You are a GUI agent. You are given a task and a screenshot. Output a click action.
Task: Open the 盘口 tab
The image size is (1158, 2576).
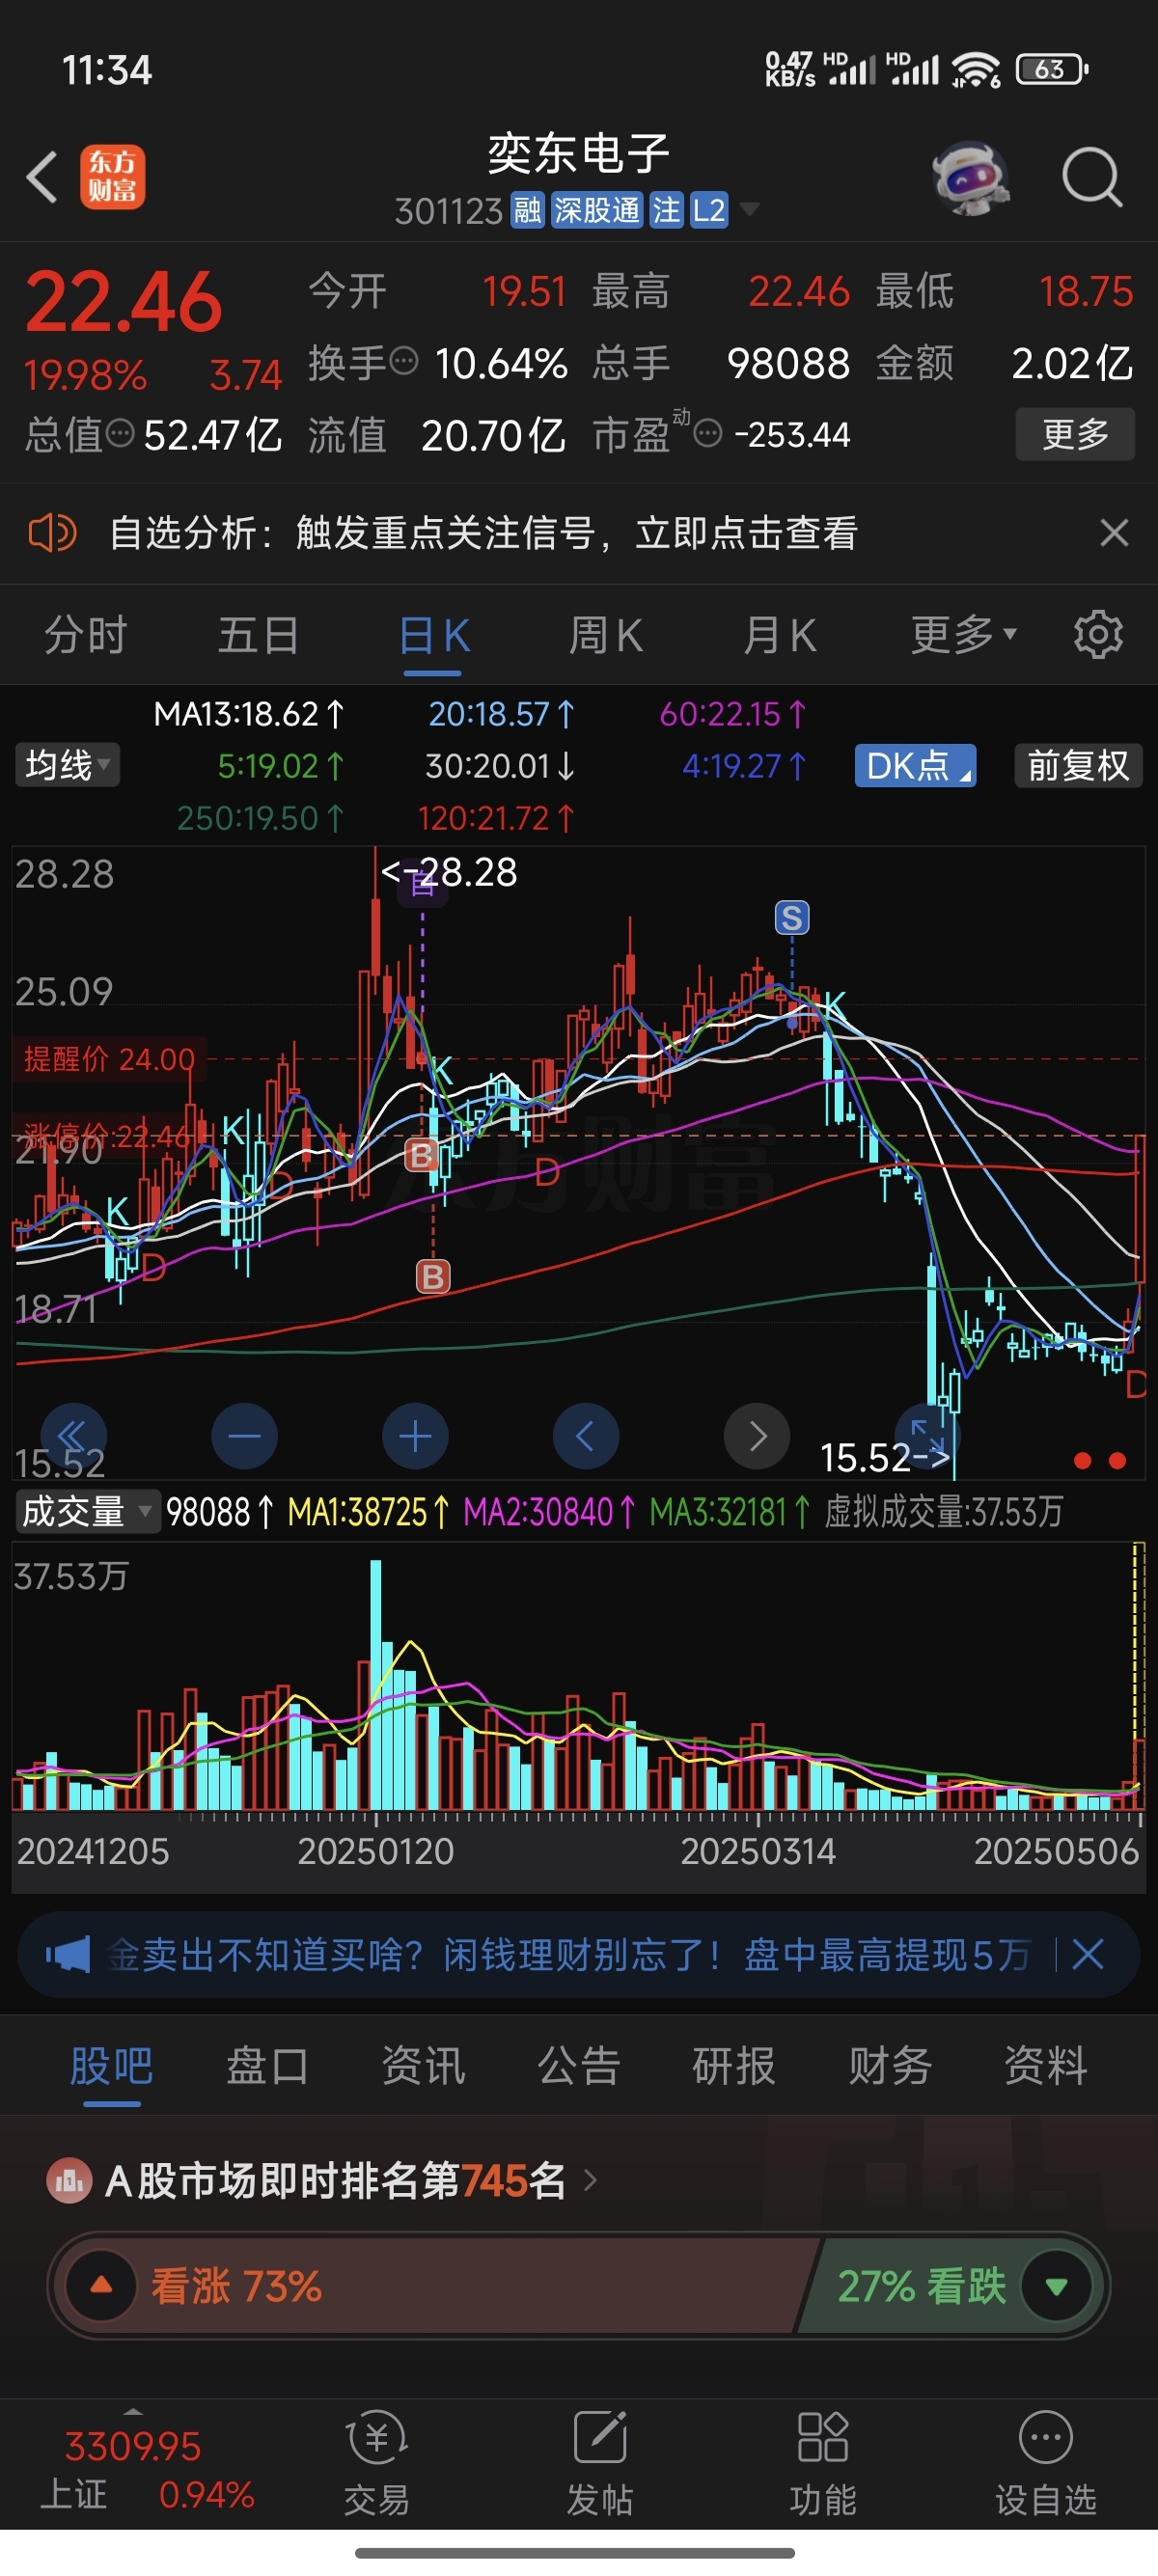click(x=267, y=2065)
